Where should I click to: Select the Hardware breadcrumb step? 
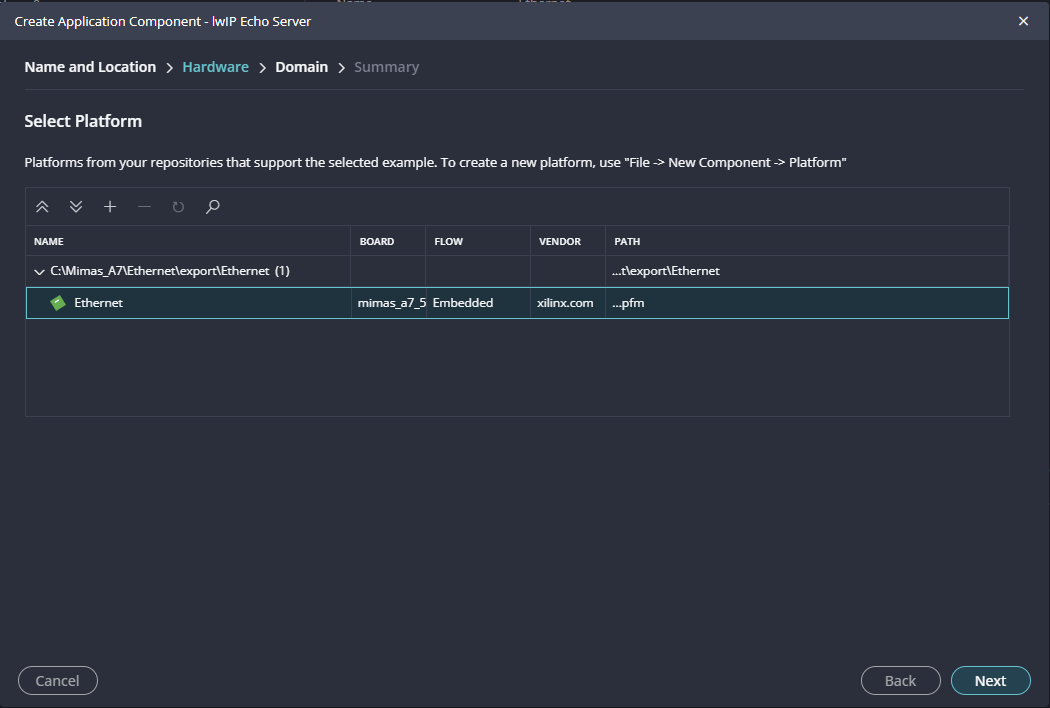215,67
